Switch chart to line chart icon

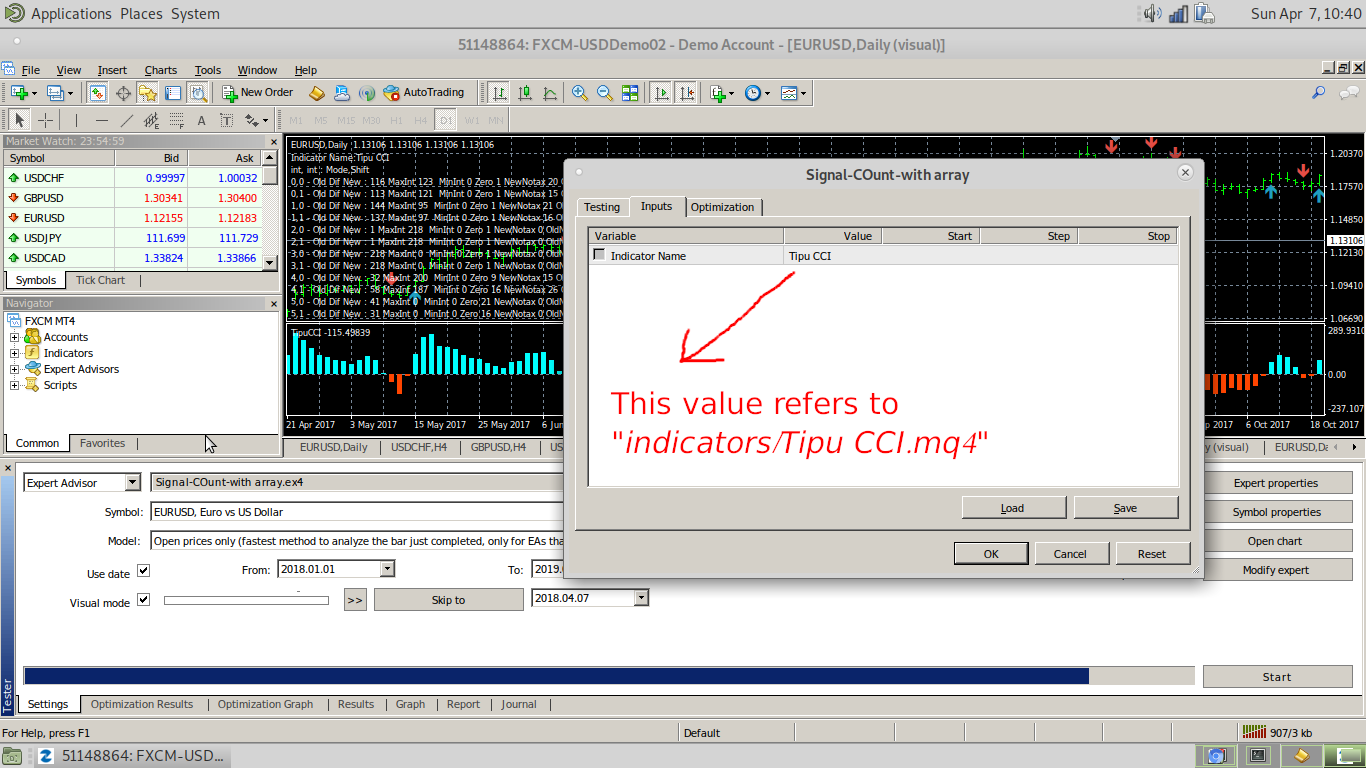point(549,93)
